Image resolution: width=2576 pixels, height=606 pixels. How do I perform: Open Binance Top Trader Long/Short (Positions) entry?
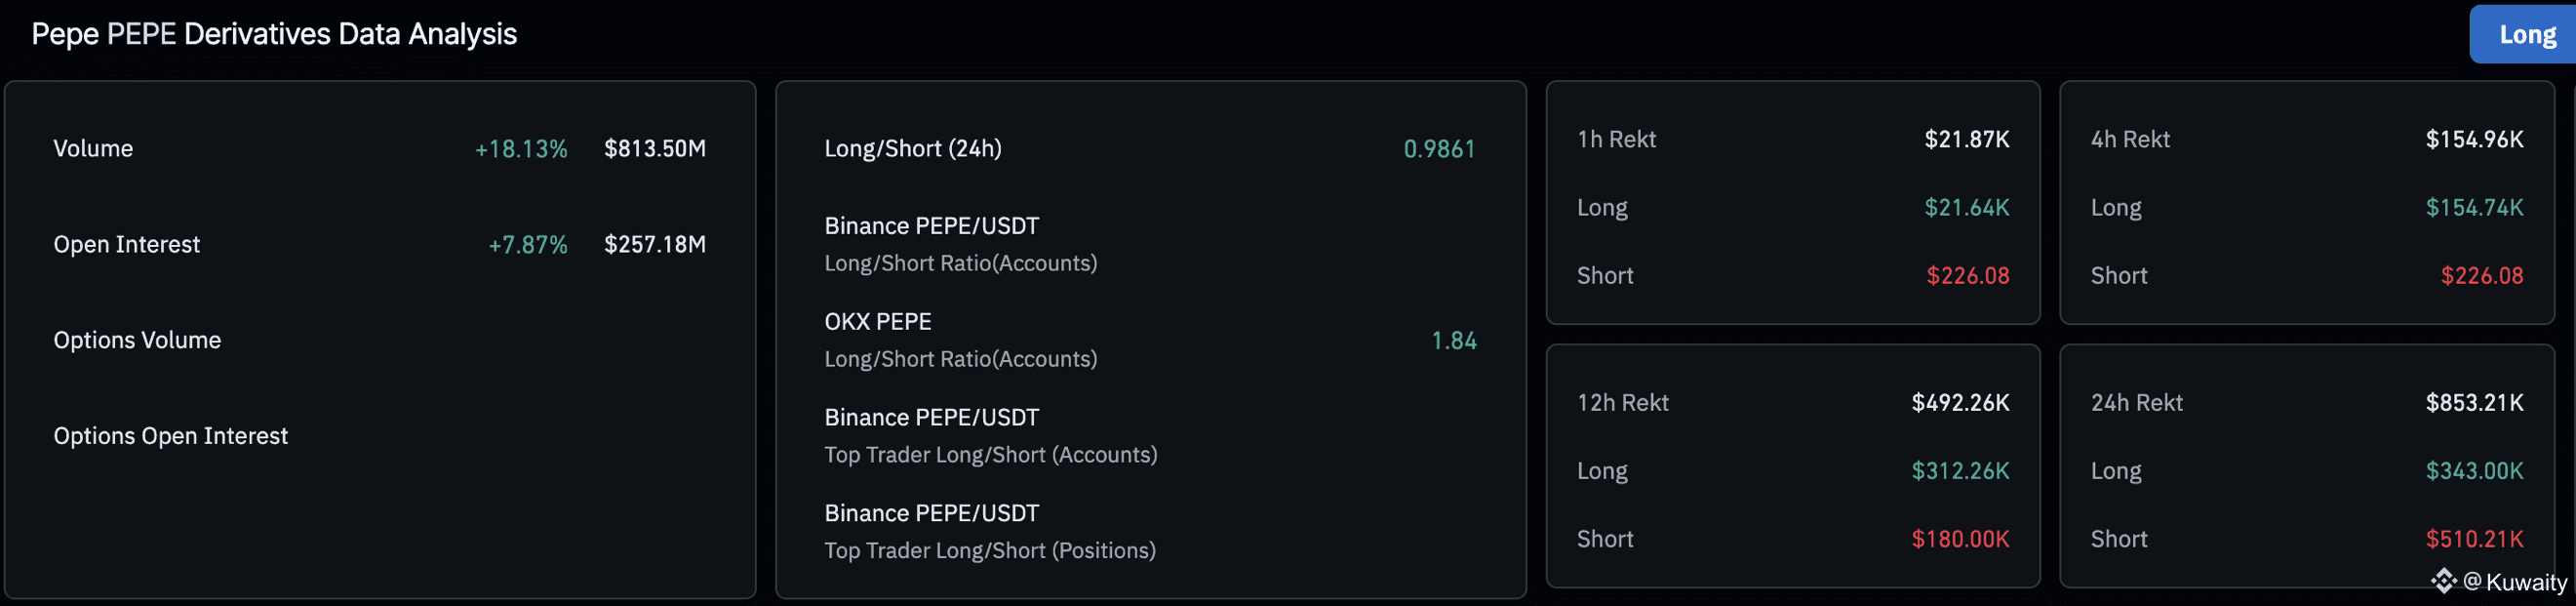coord(989,550)
